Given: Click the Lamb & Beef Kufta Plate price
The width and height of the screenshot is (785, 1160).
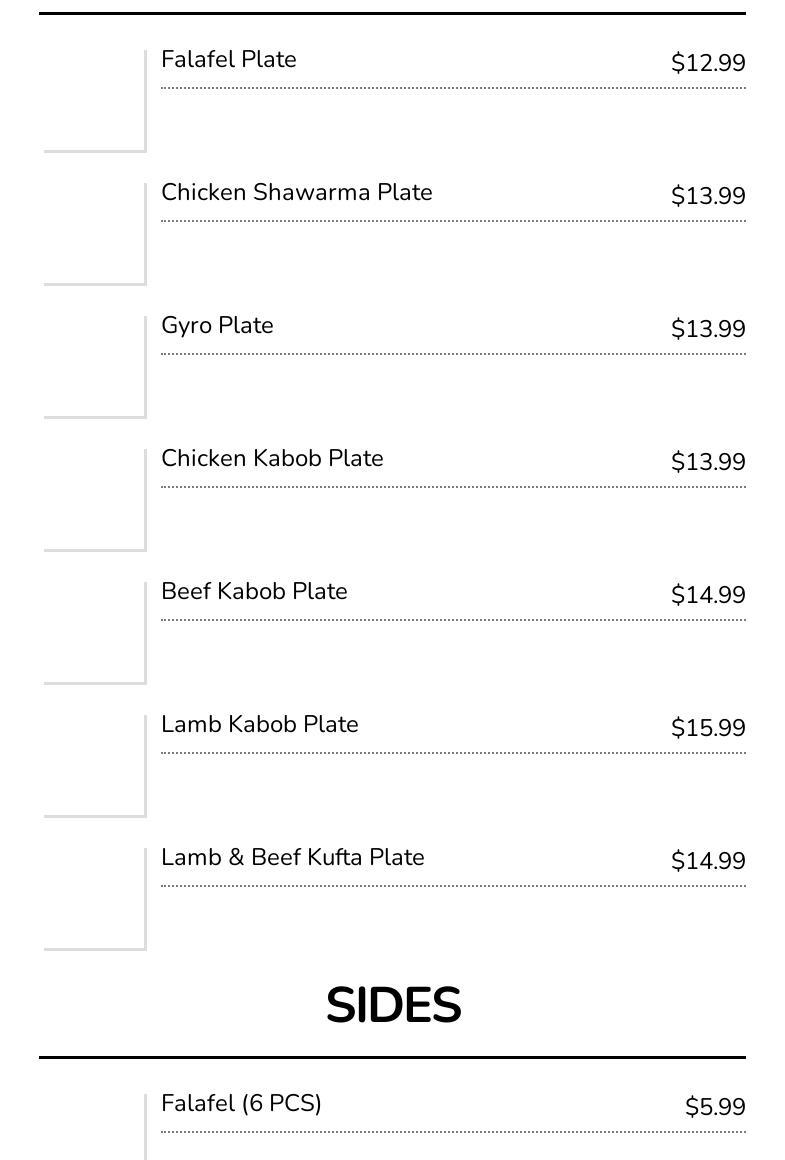Looking at the screenshot, I should (708, 861).
